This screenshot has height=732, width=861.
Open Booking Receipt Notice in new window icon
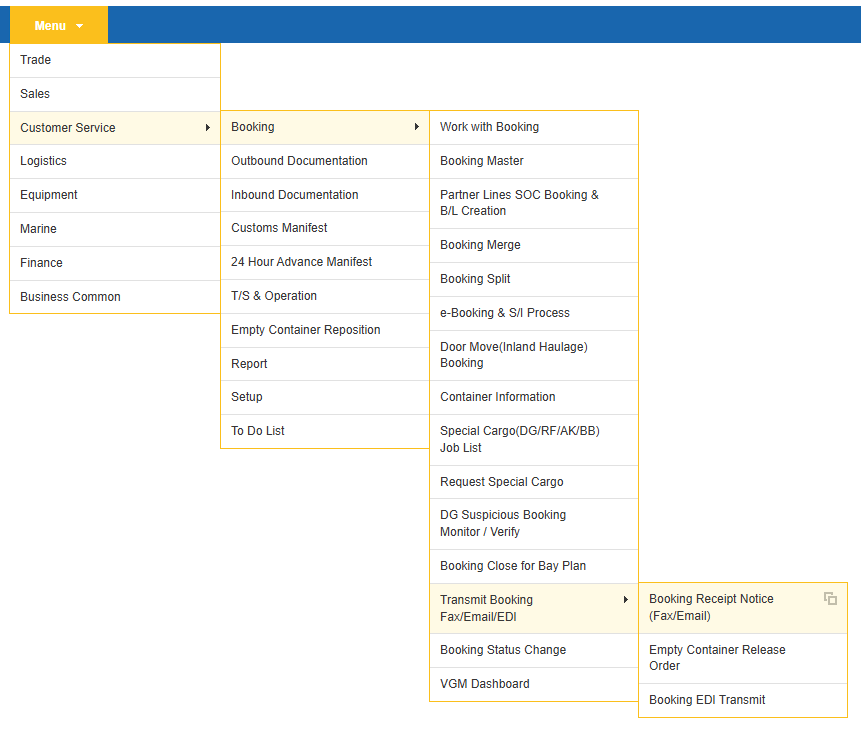coord(830,599)
